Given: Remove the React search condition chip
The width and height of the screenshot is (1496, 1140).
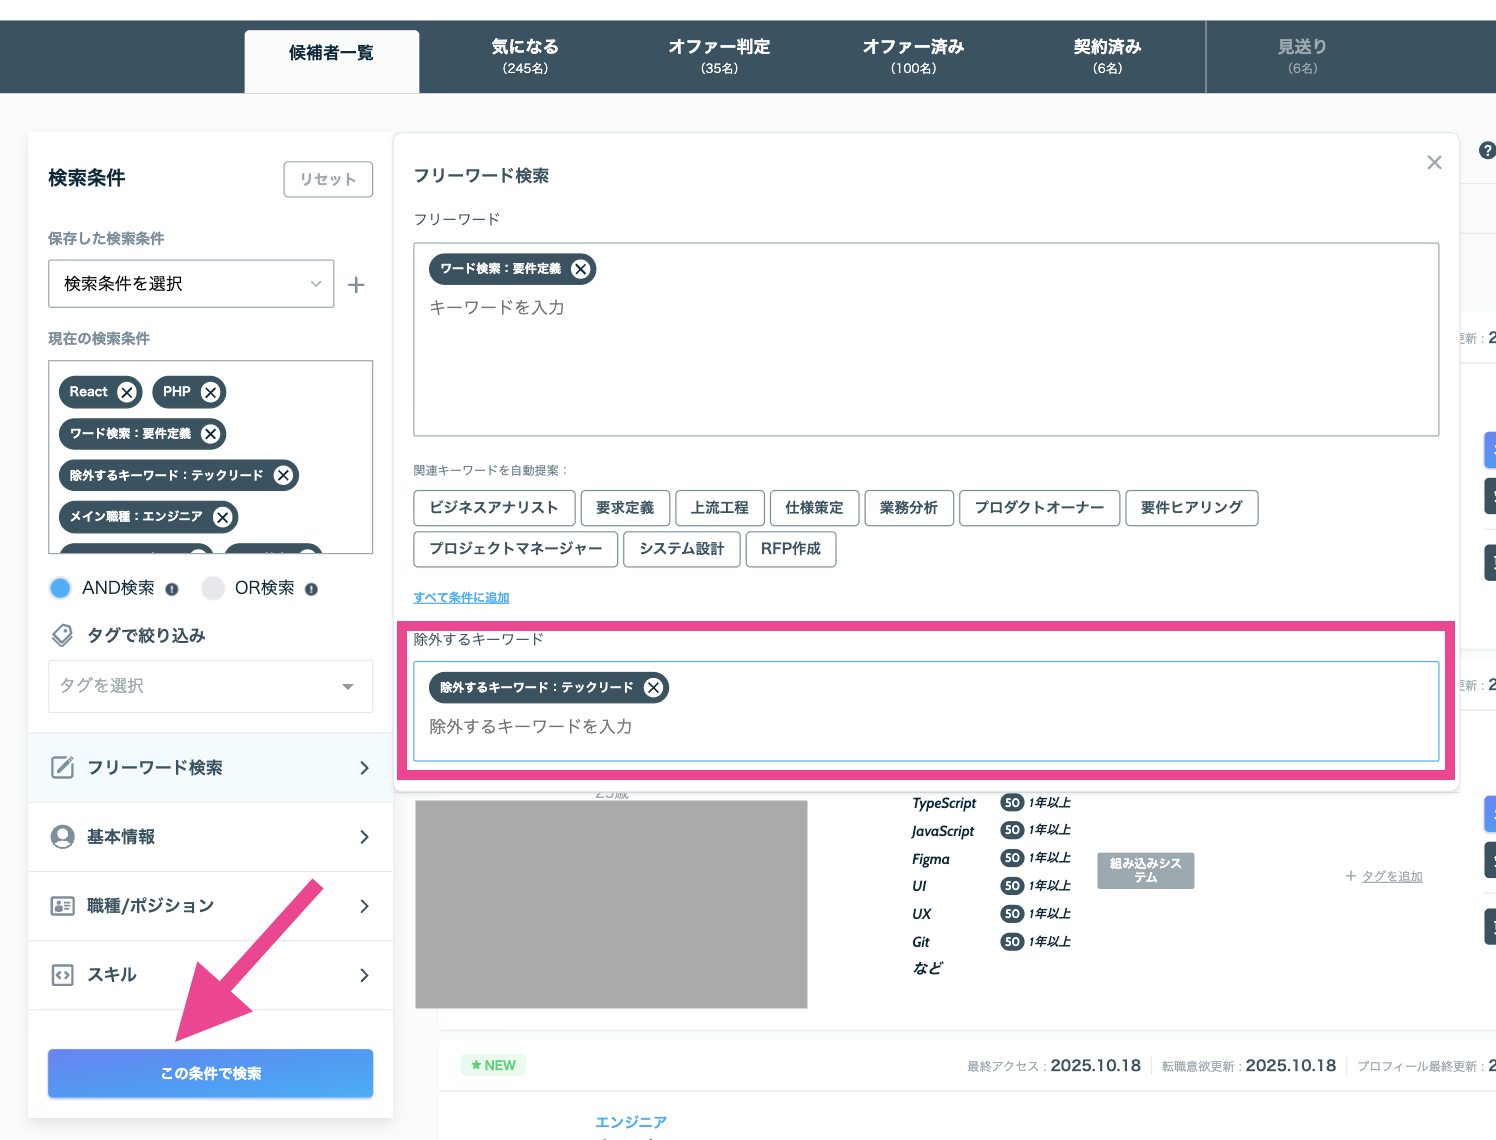Looking at the screenshot, I should tap(127, 392).
